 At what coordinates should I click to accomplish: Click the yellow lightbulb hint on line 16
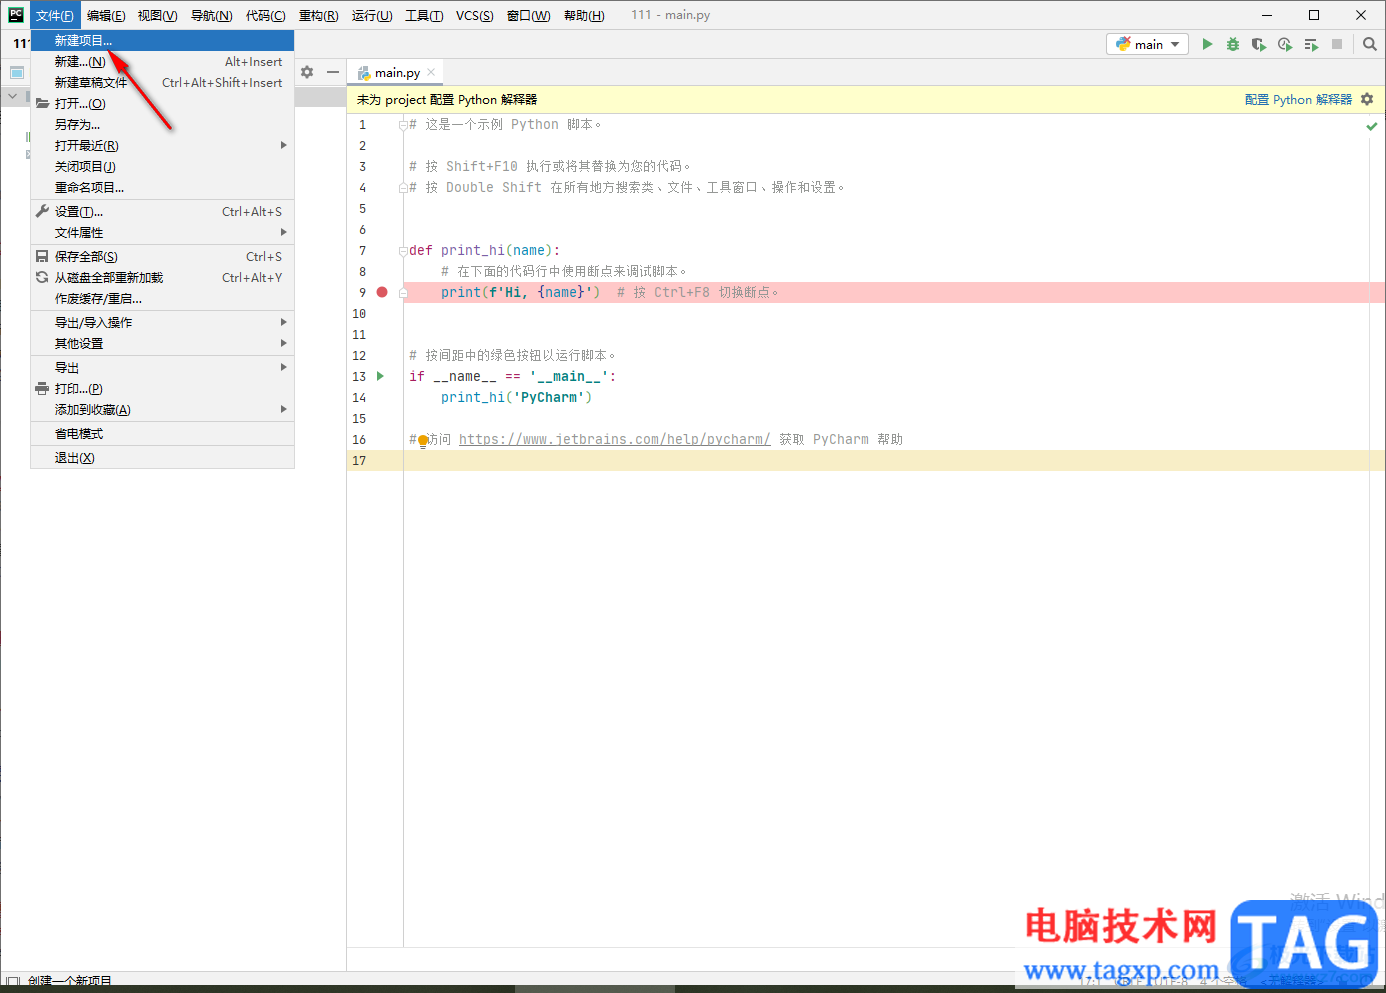[422, 440]
